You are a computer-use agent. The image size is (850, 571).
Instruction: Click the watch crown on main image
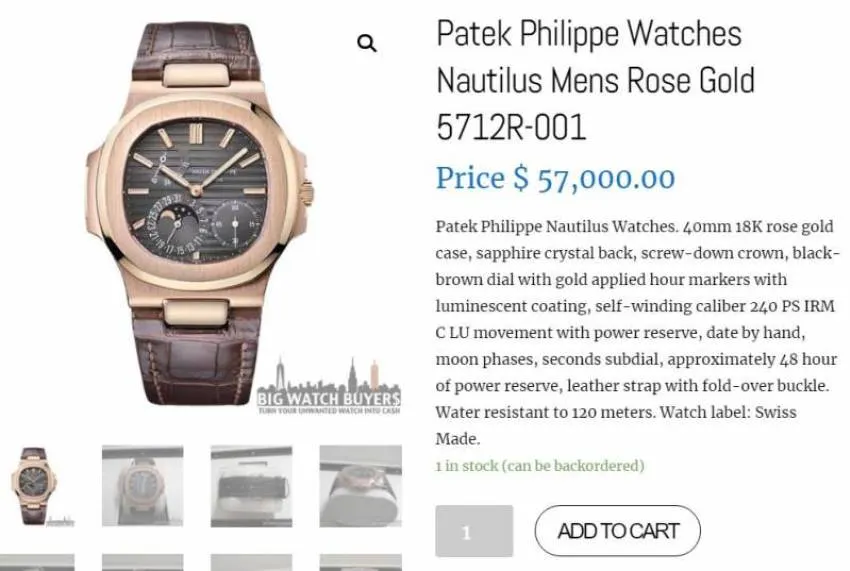pos(307,194)
